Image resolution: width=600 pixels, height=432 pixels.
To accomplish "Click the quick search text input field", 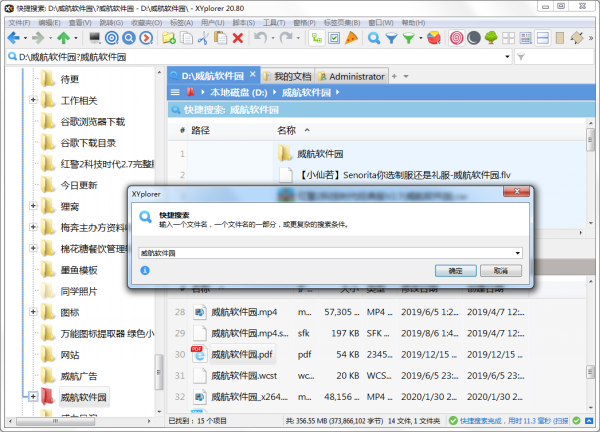I will point(320,253).
